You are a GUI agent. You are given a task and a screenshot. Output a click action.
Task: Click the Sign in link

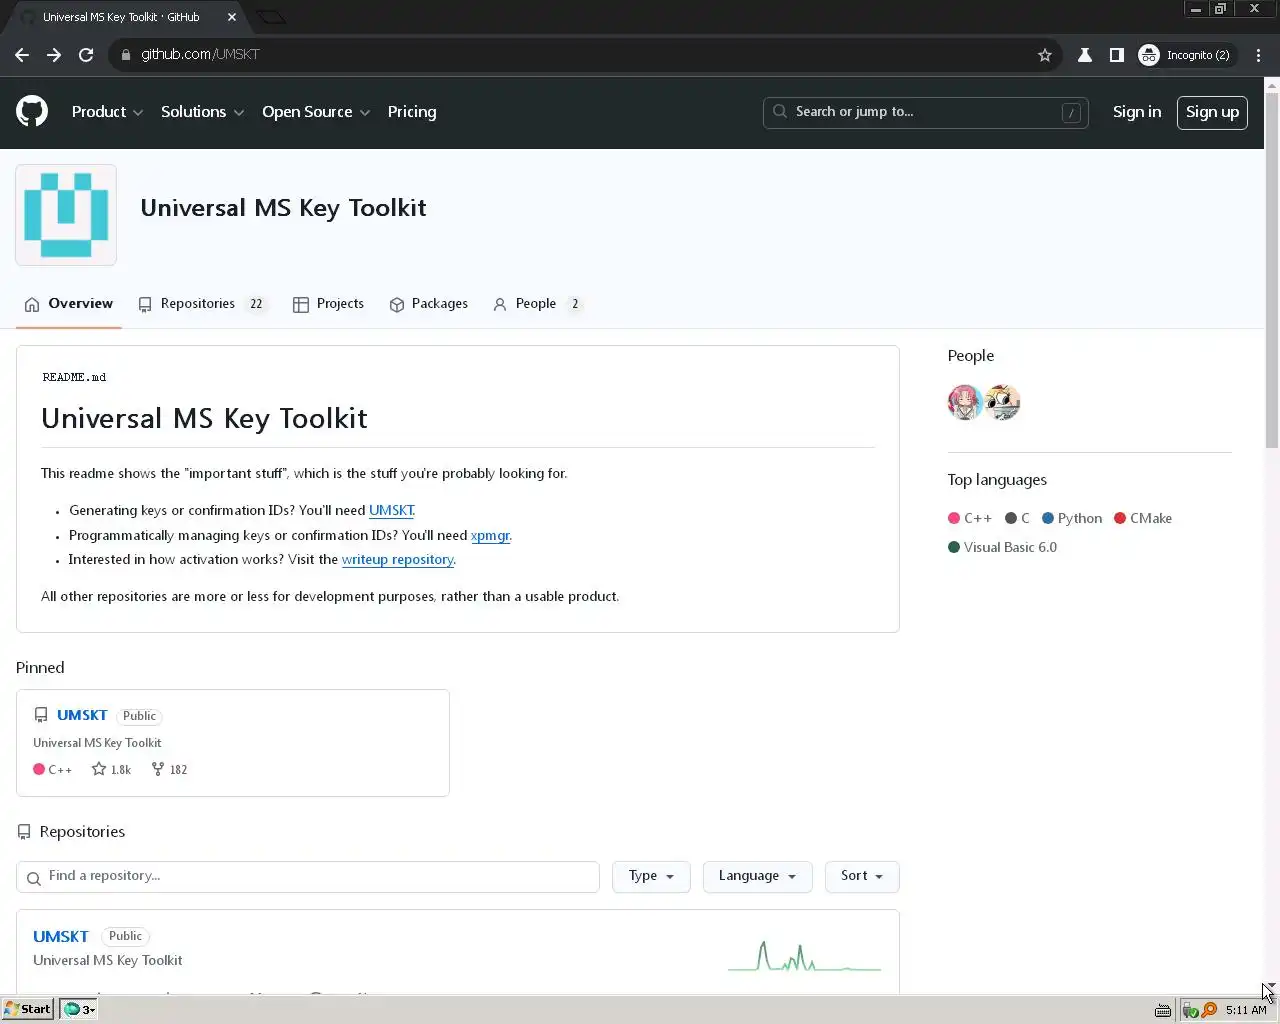pos(1137,112)
